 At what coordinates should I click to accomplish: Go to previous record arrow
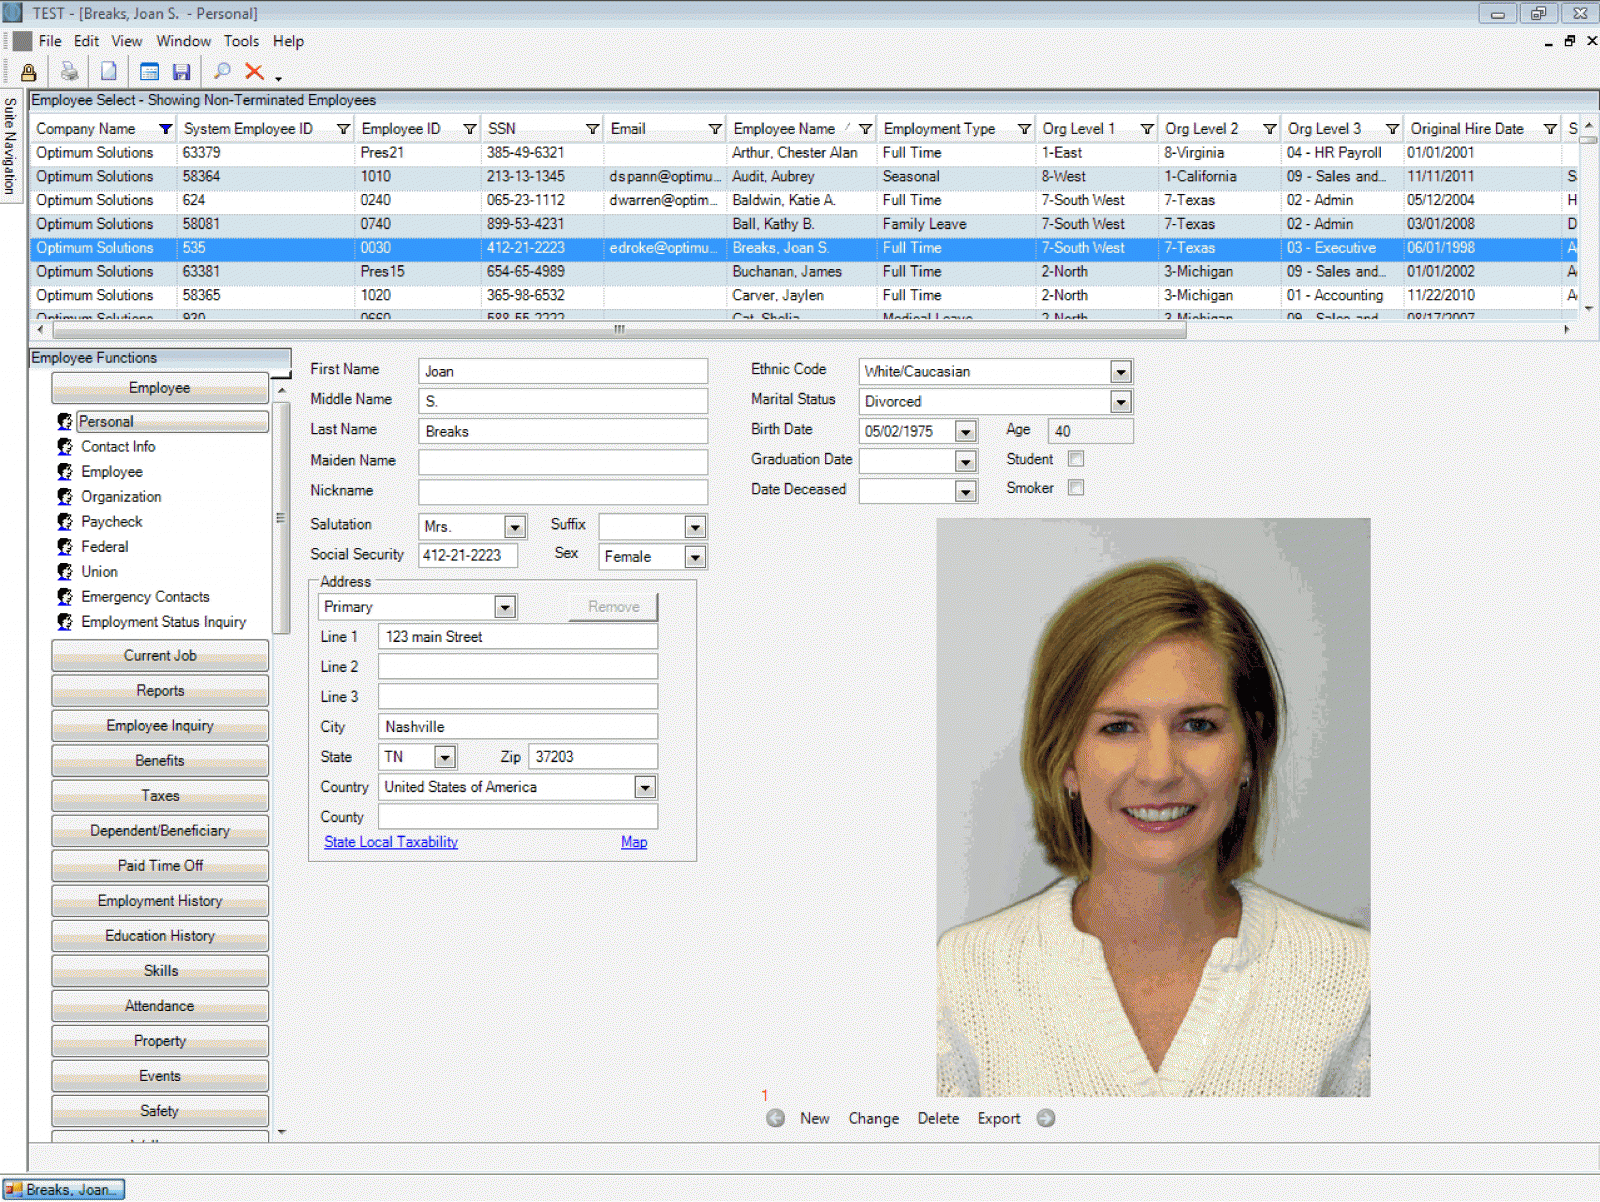tap(775, 1118)
